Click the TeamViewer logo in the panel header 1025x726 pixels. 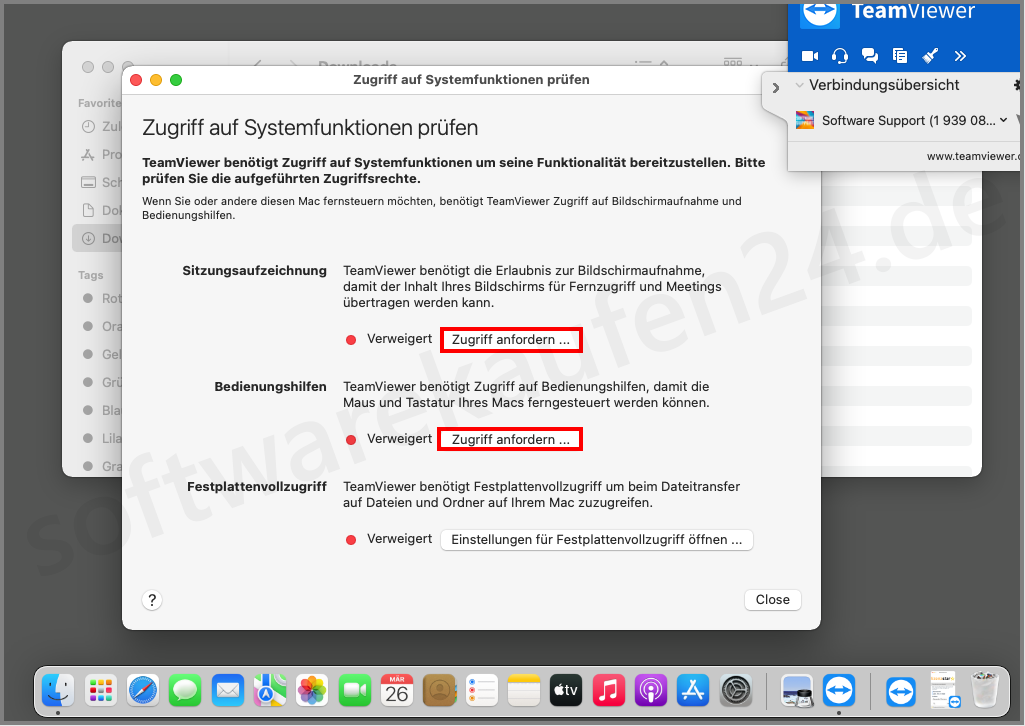(x=820, y=13)
